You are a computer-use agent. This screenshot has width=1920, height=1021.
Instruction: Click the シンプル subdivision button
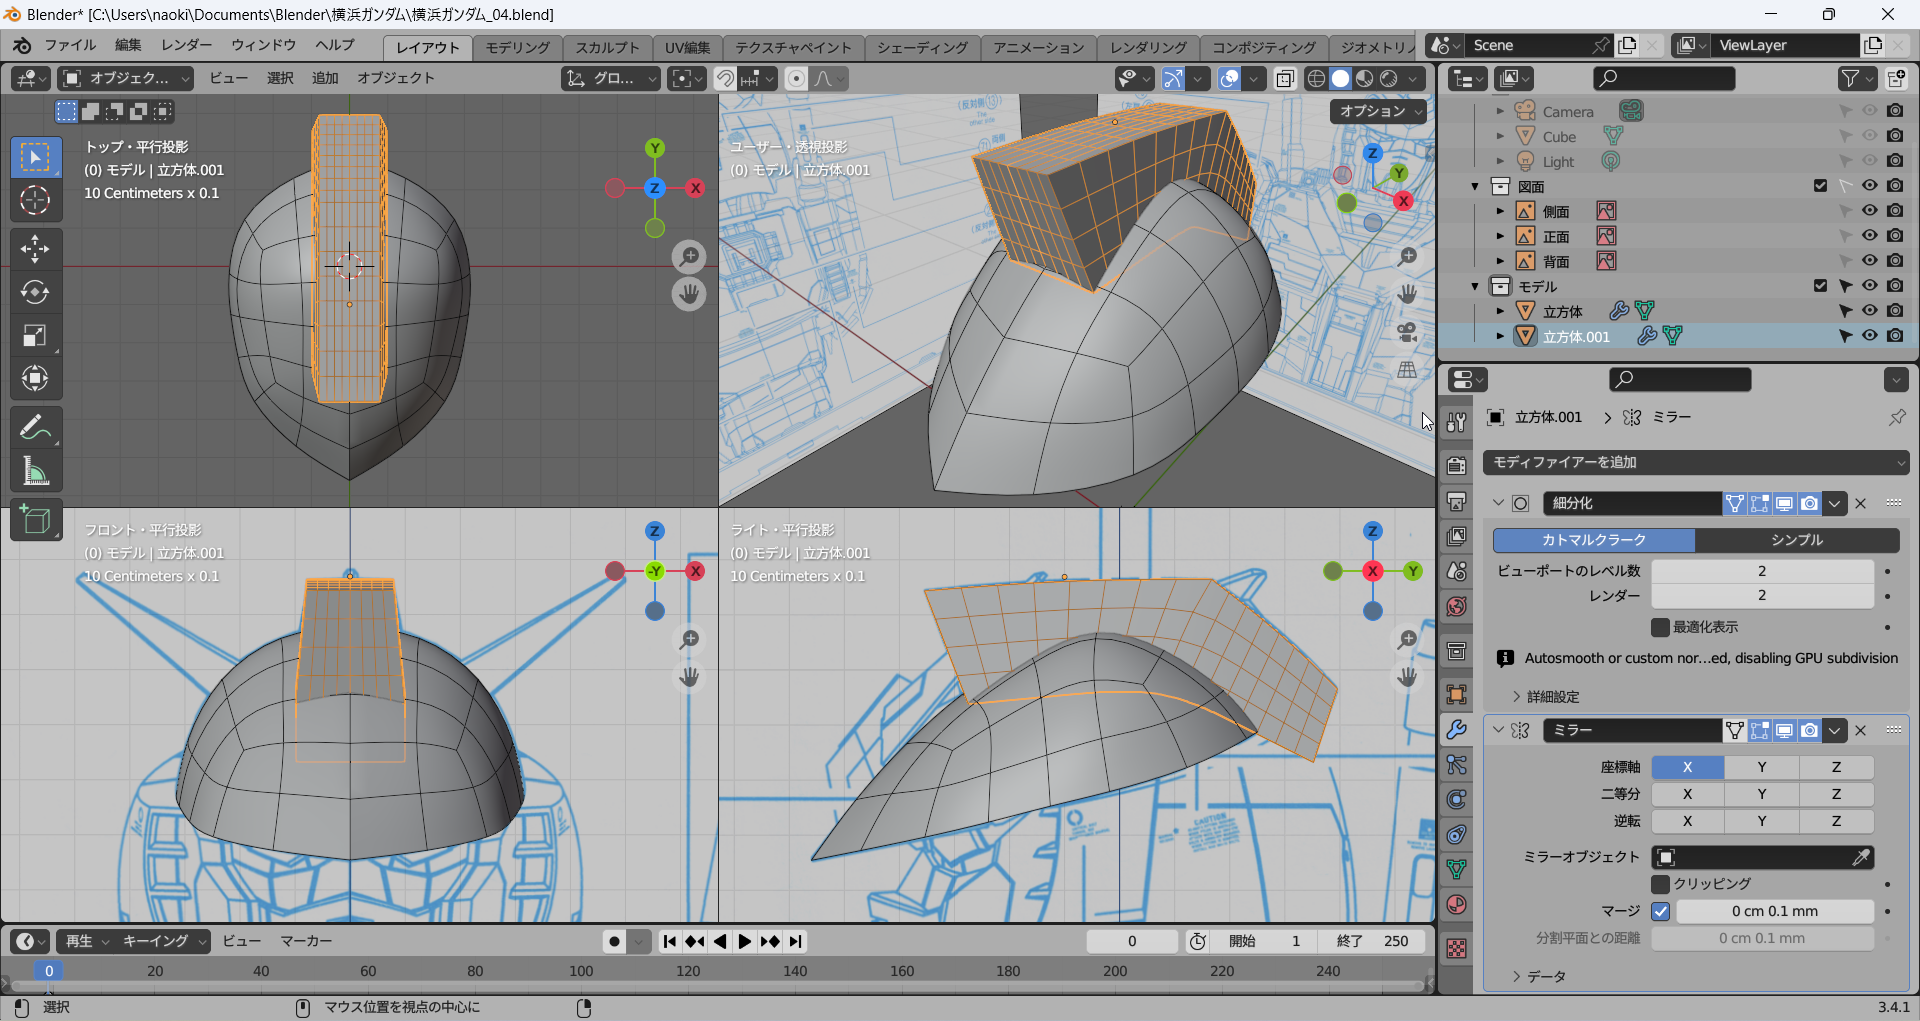click(1797, 540)
